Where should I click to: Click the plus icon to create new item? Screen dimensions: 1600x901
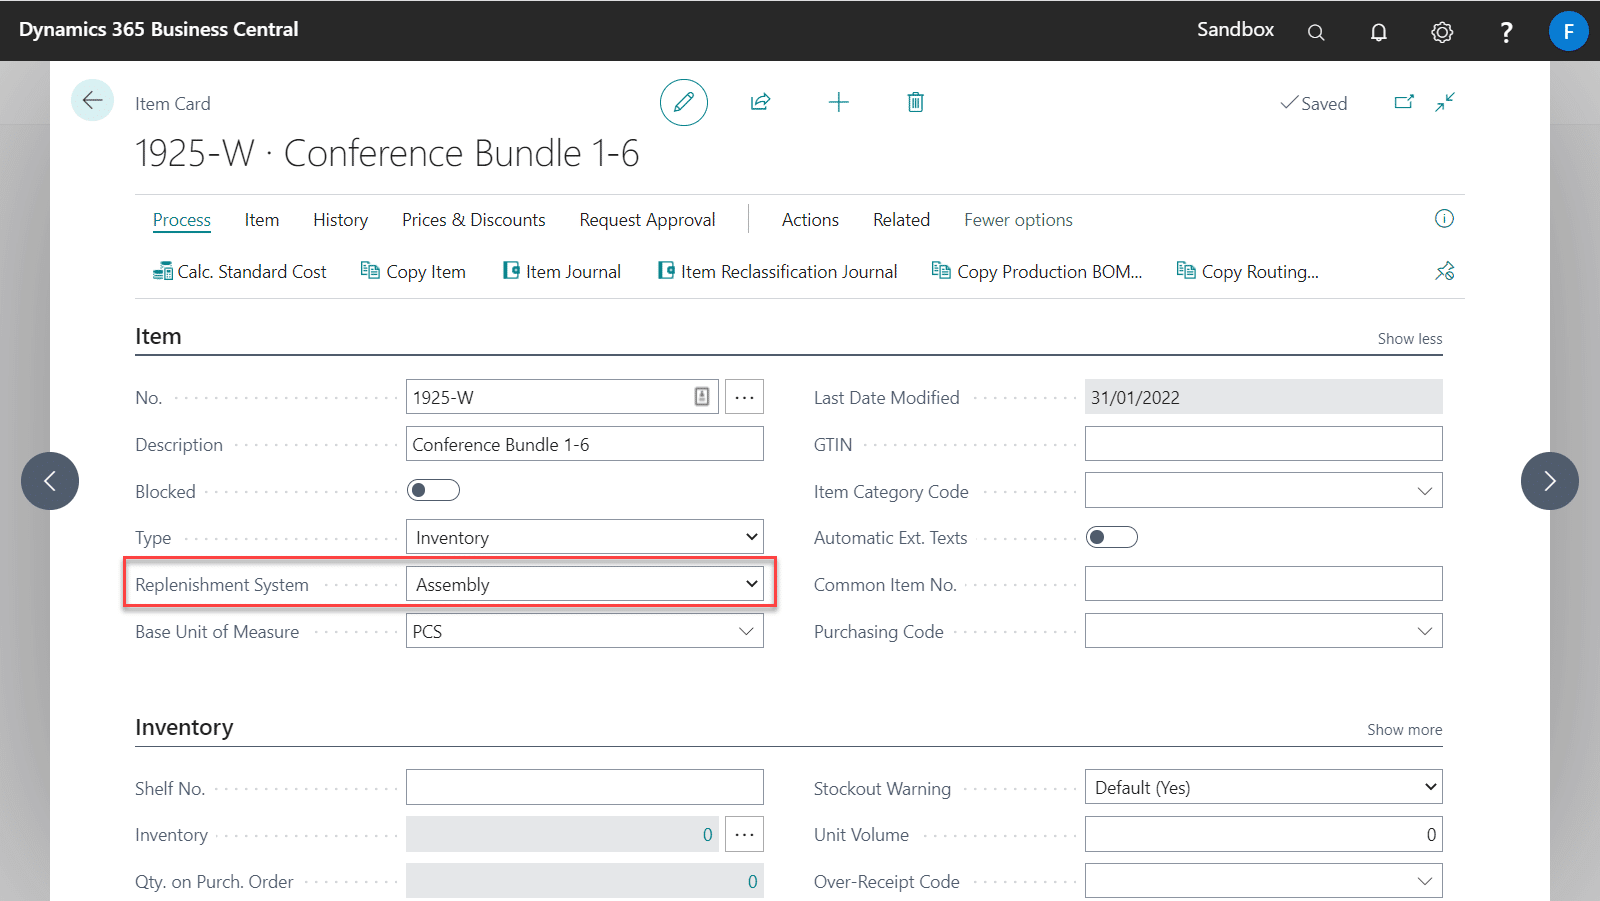(839, 102)
